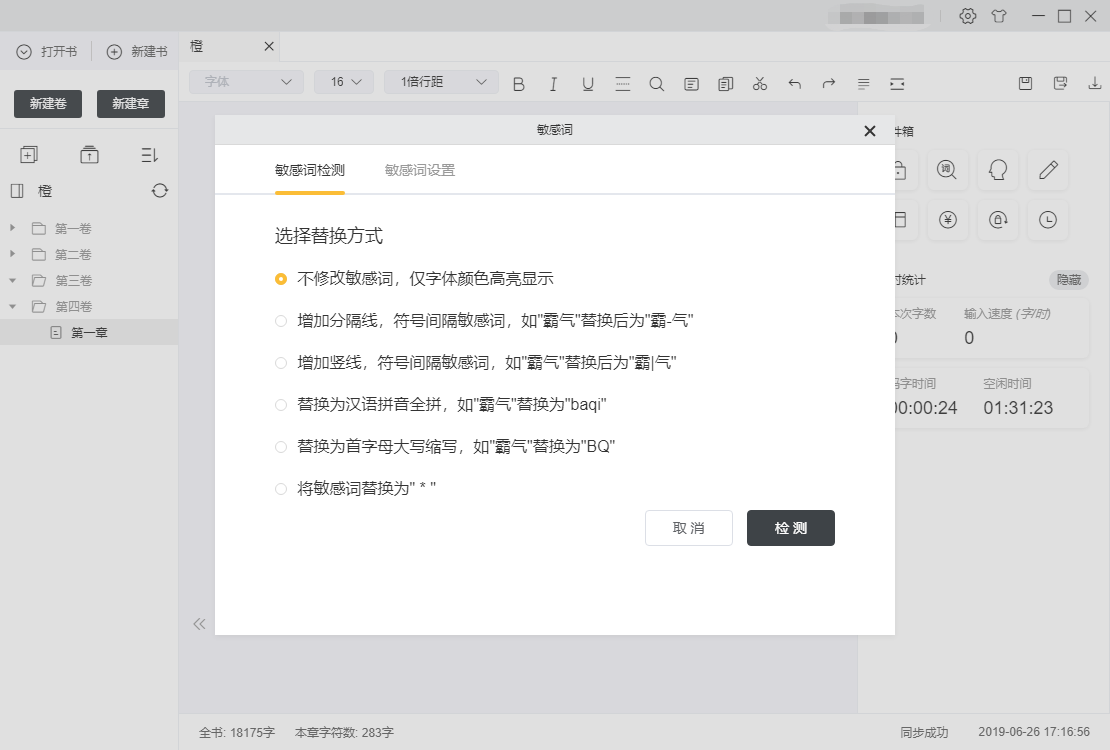Screen dimensions: 1110x750
Task: Open the font size 16 dropdown
Action: 344,81
